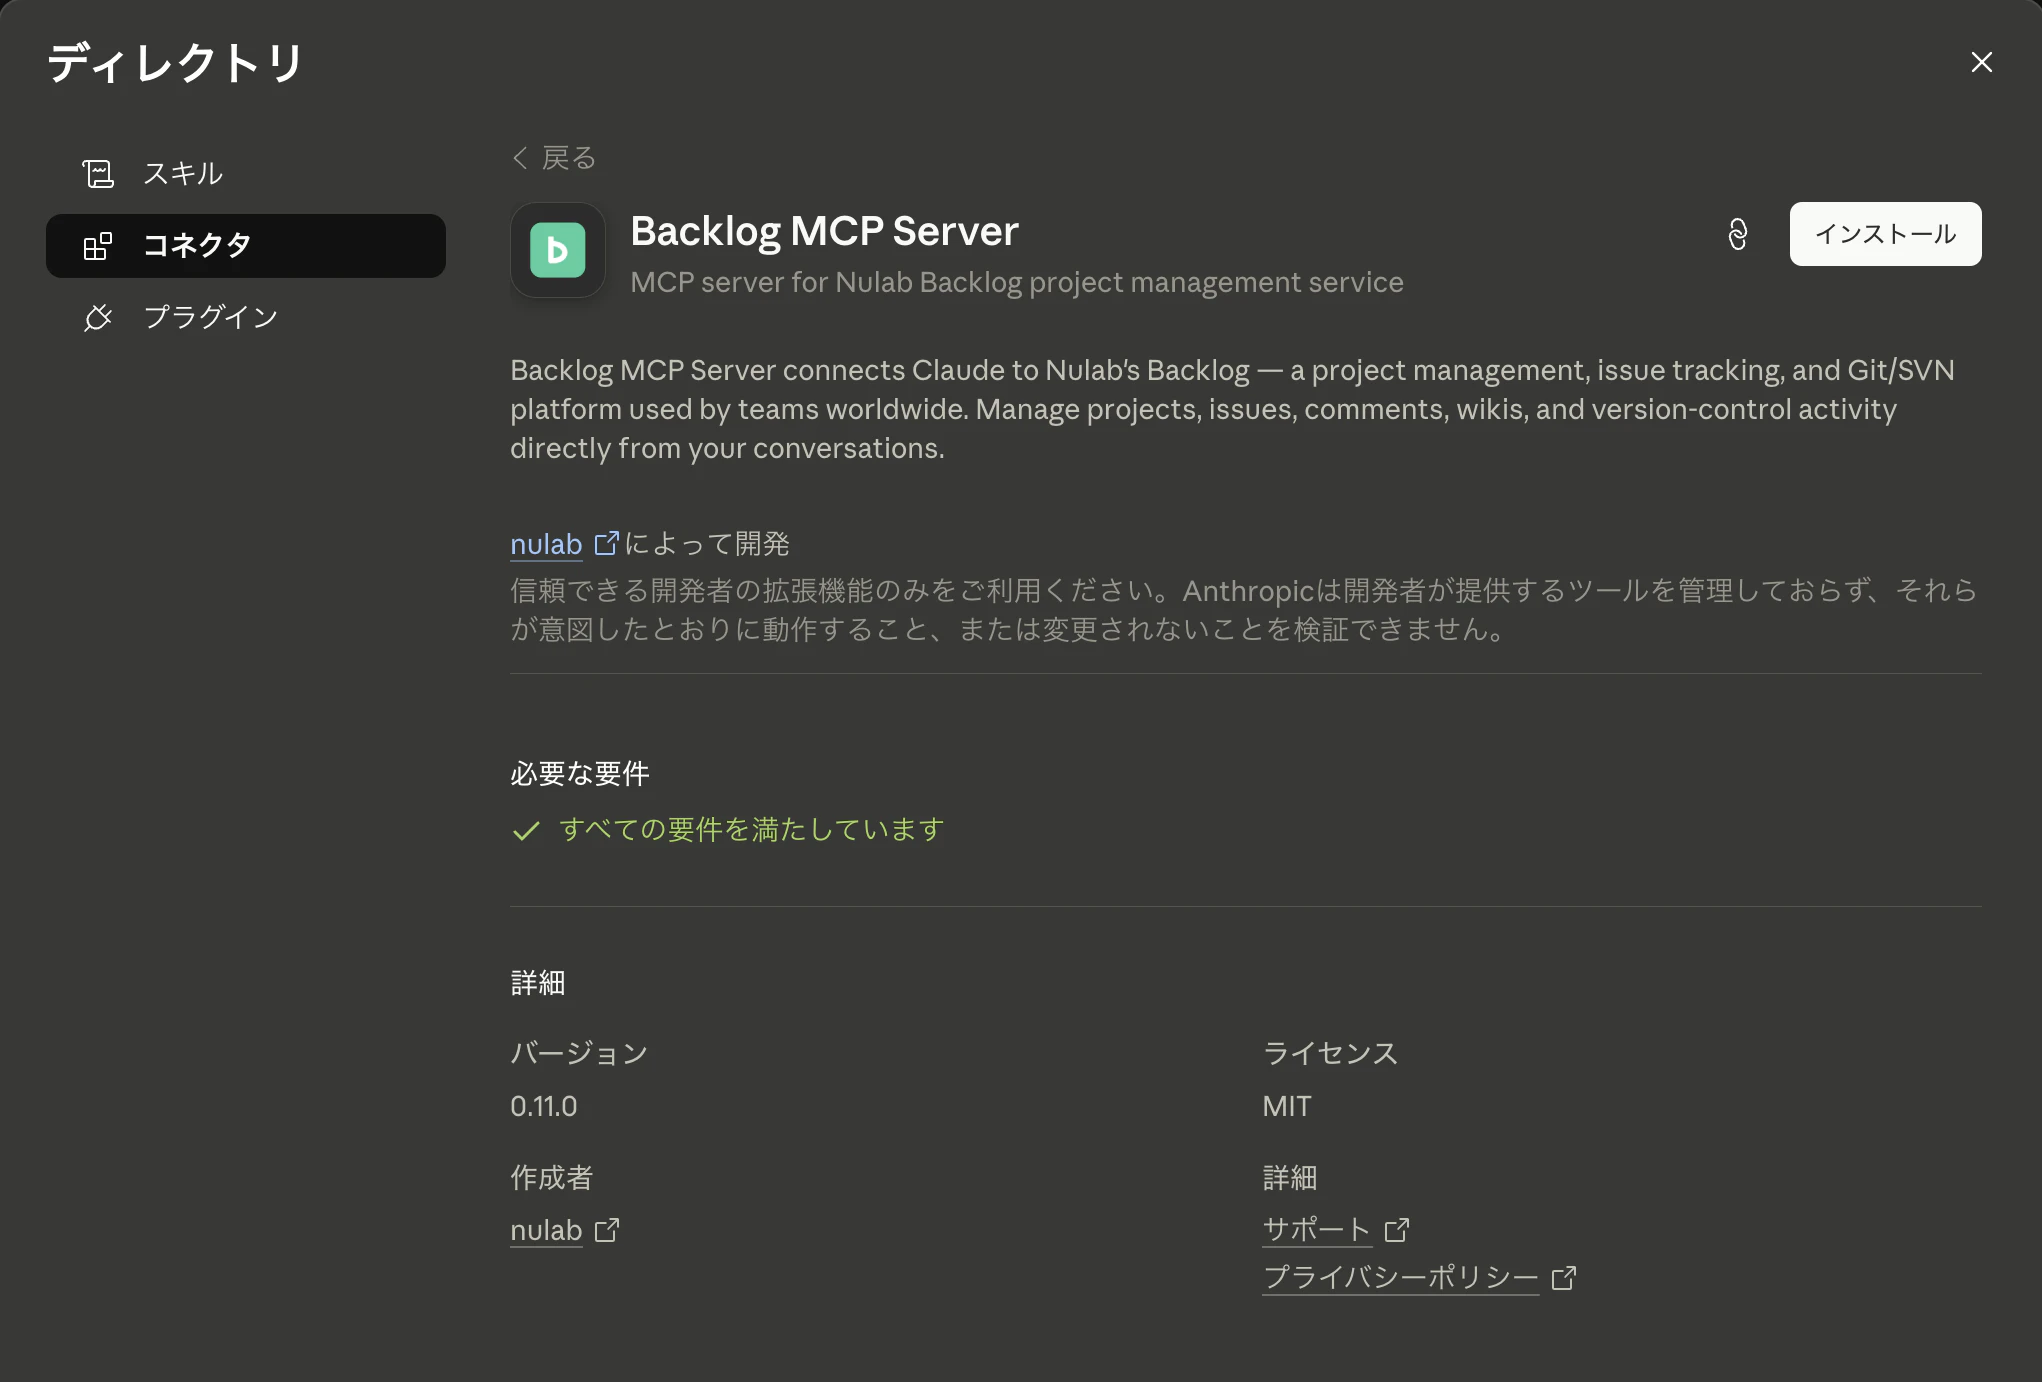2042x1382 pixels.
Task: Click the バージョン label
Action: point(579,1053)
